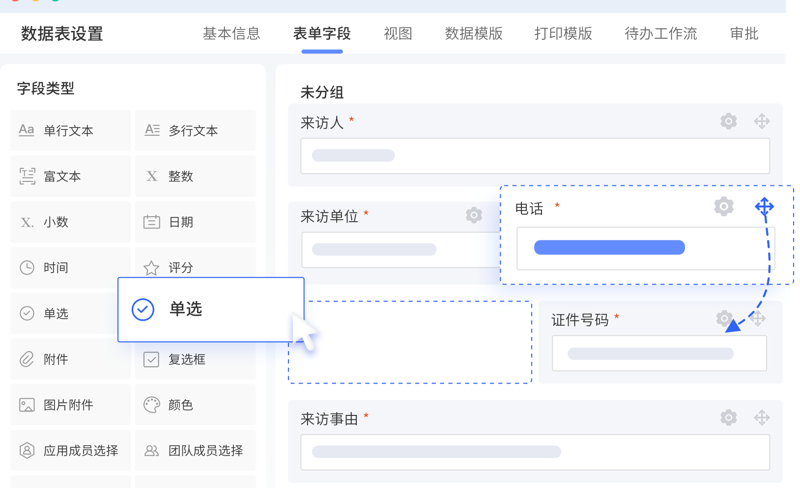Open the 视图 tab
This screenshot has width=800, height=488.
398,34
